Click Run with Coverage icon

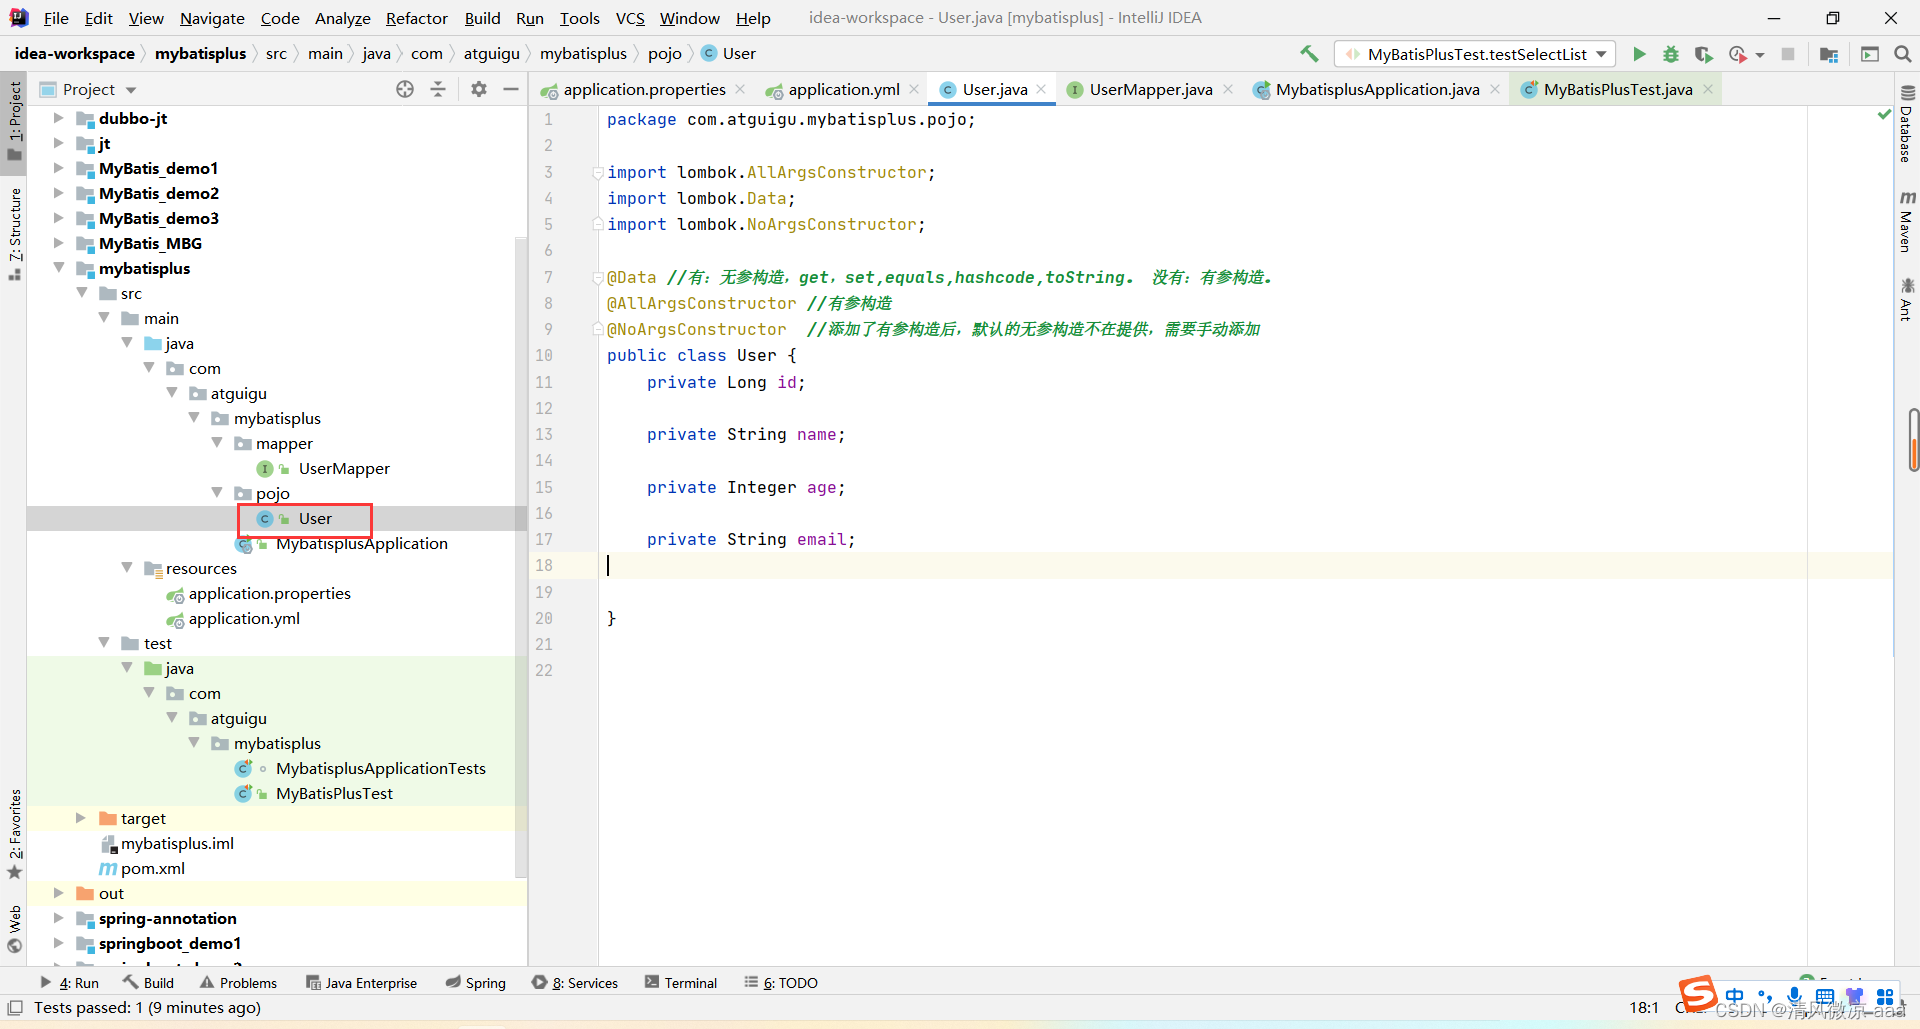[x=1704, y=54]
